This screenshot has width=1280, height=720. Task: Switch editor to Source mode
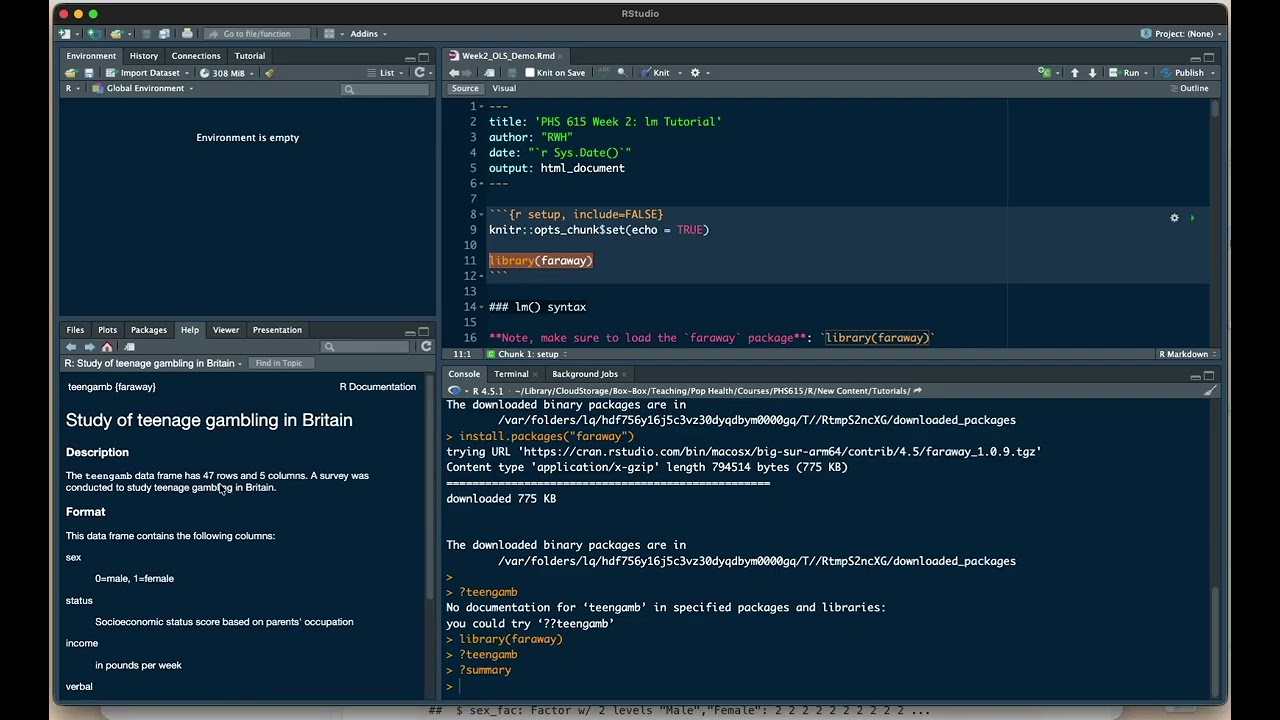tap(465, 88)
